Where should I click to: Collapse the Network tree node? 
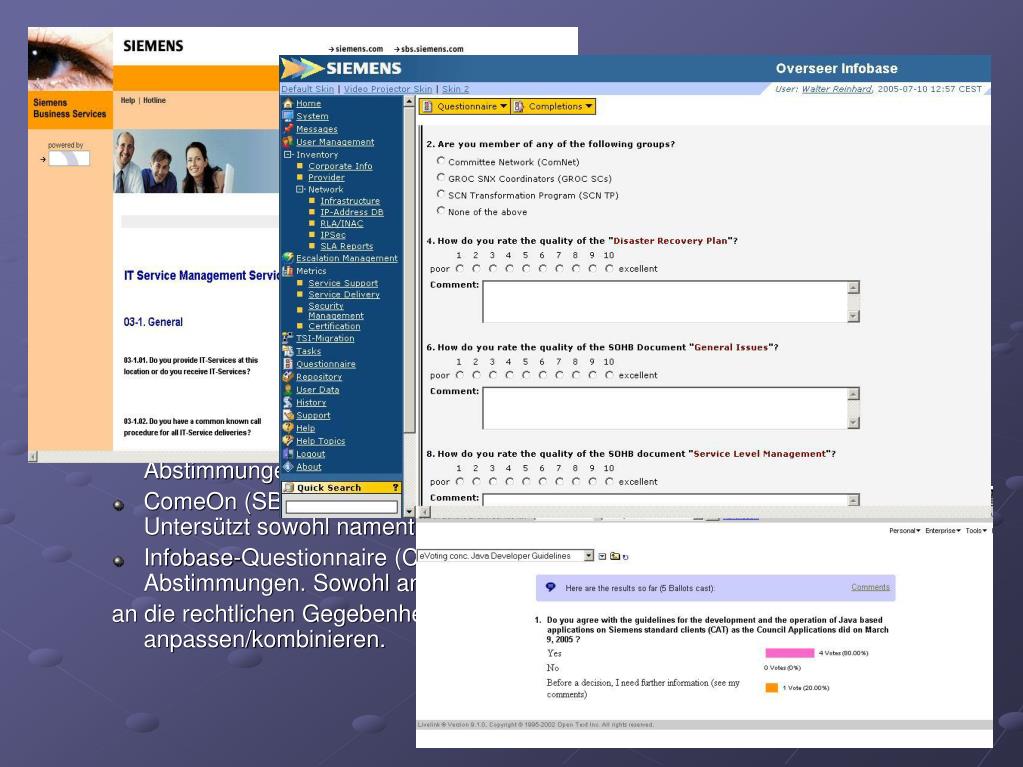pos(299,189)
